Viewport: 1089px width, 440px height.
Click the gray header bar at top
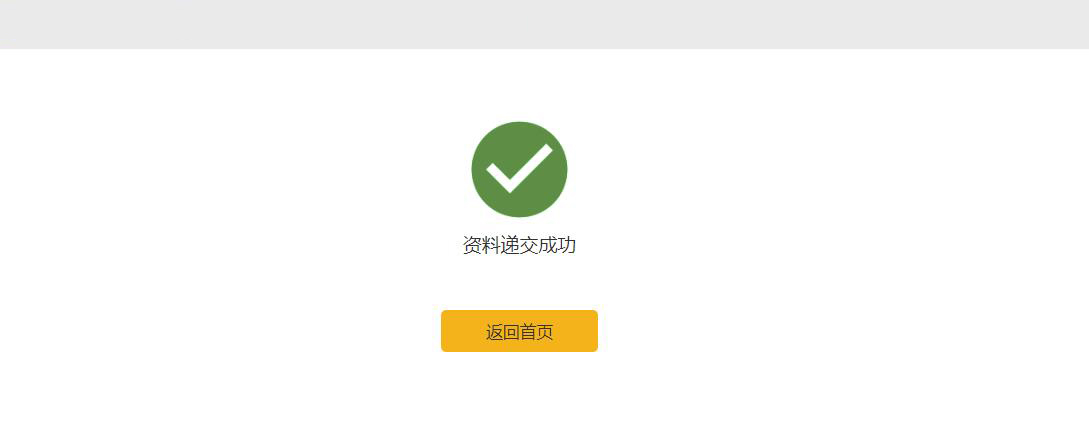pos(544,24)
